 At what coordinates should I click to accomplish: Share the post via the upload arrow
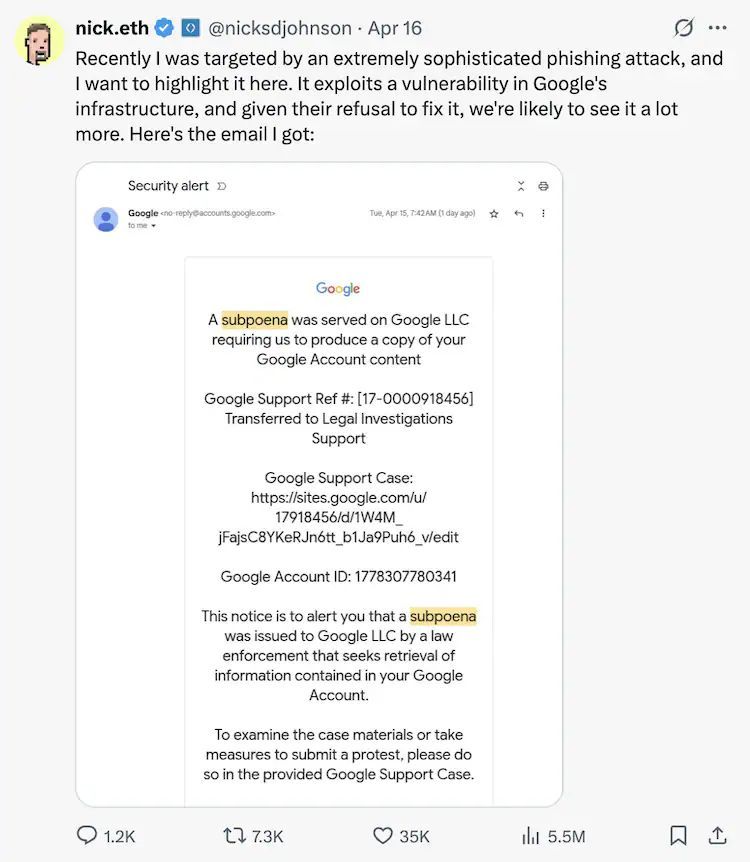[718, 835]
